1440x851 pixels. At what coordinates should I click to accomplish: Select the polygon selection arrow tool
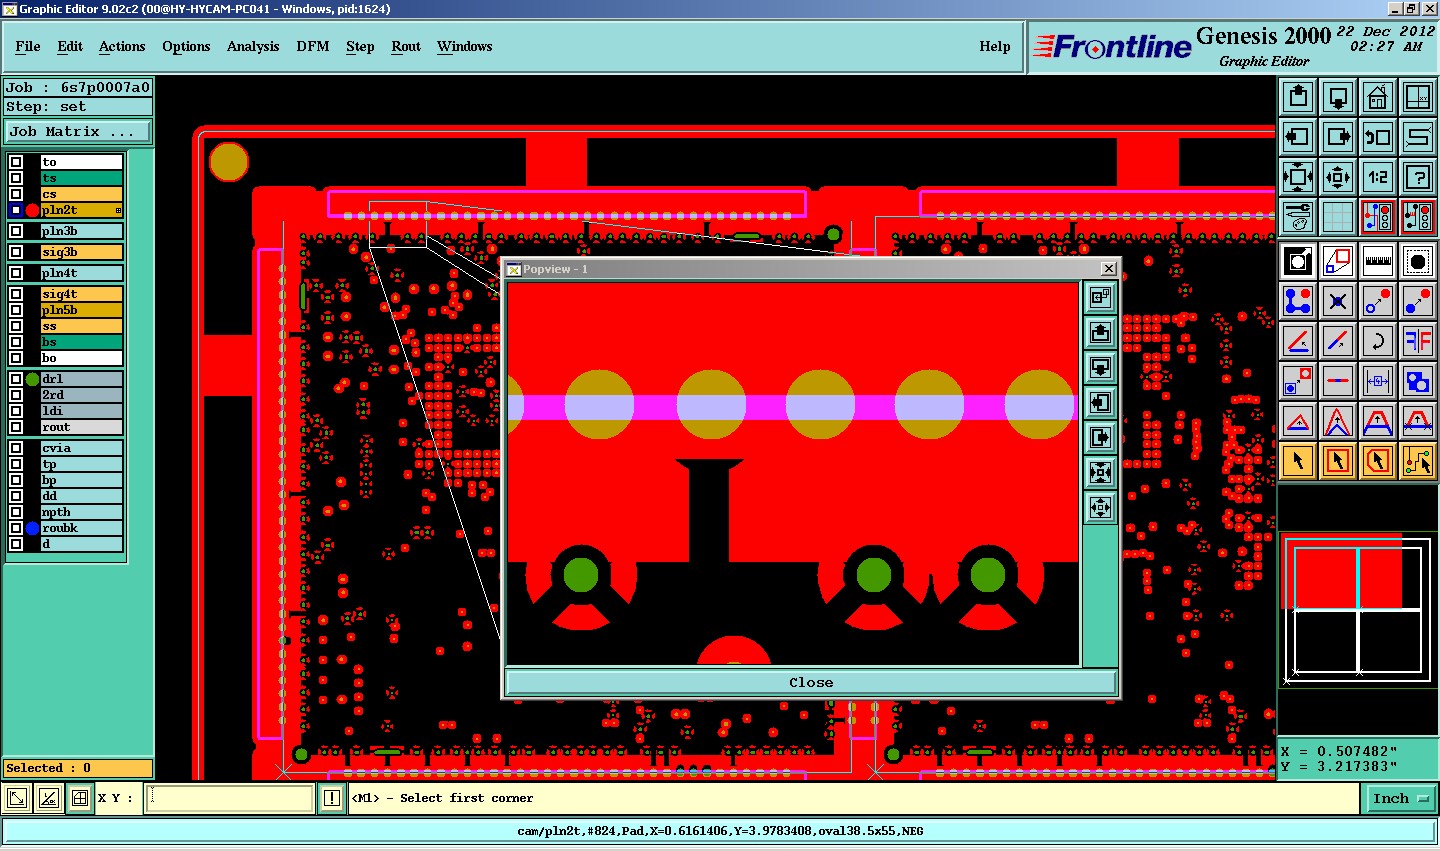(1378, 461)
